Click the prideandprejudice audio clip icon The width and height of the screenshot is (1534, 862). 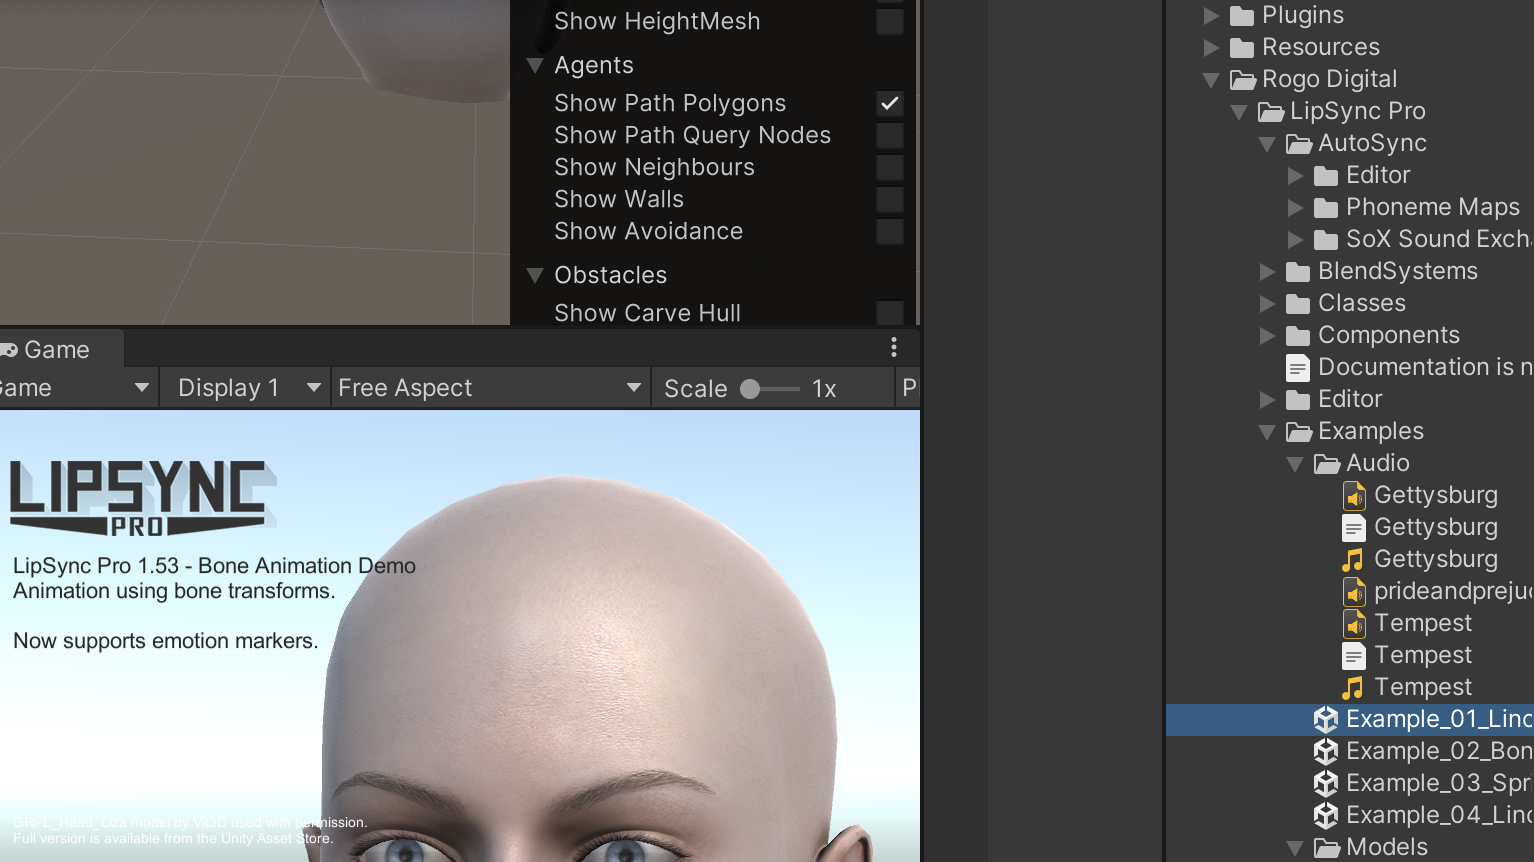tap(1354, 591)
